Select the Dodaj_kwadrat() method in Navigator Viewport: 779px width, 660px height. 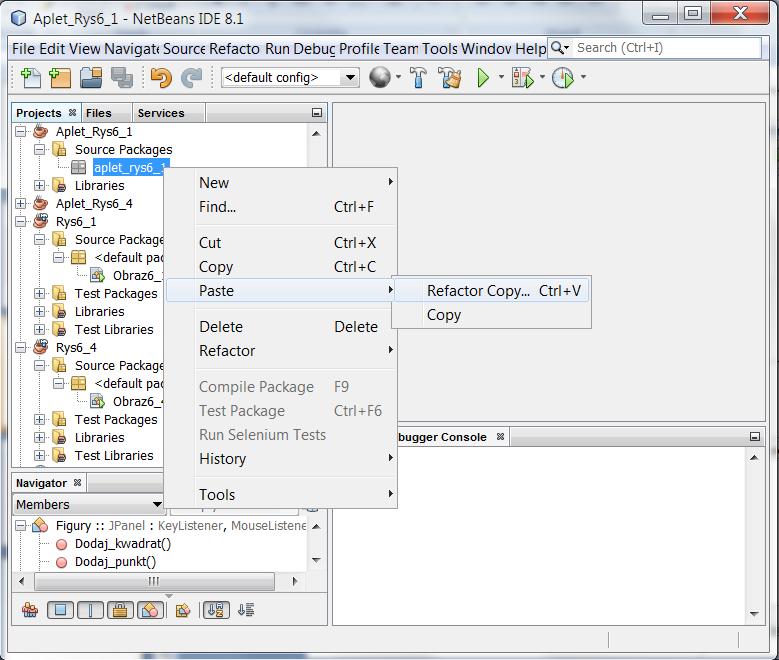(x=123, y=544)
